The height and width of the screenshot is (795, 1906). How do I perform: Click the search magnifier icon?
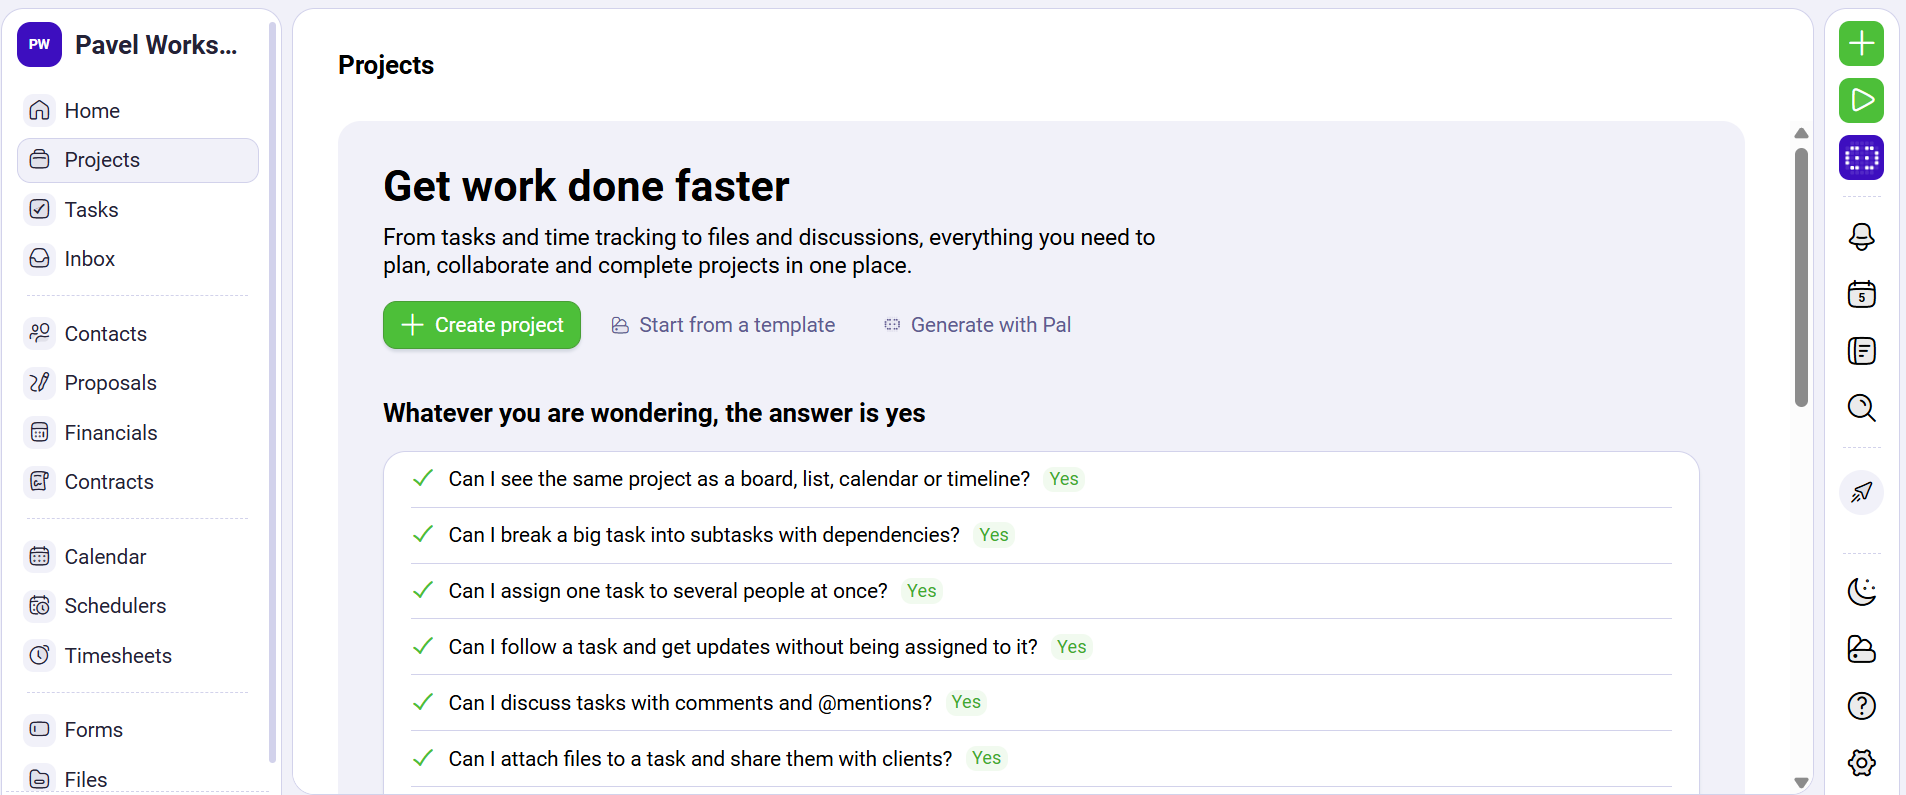[1861, 408]
